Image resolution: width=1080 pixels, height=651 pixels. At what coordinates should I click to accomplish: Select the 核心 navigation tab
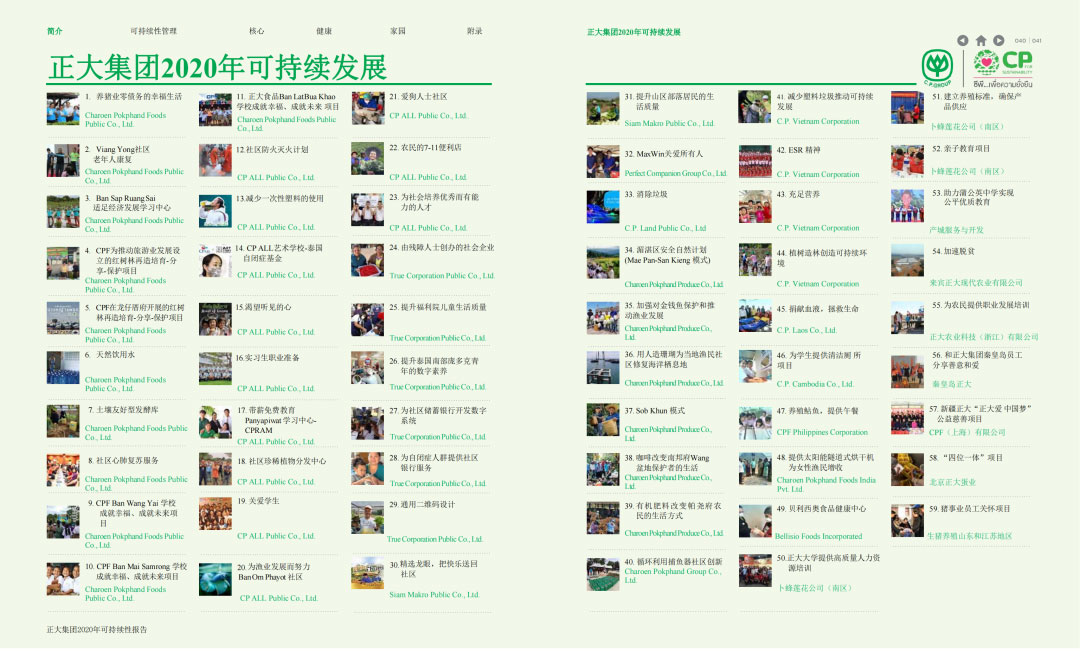pyautogui.click(x=257, y=31)
